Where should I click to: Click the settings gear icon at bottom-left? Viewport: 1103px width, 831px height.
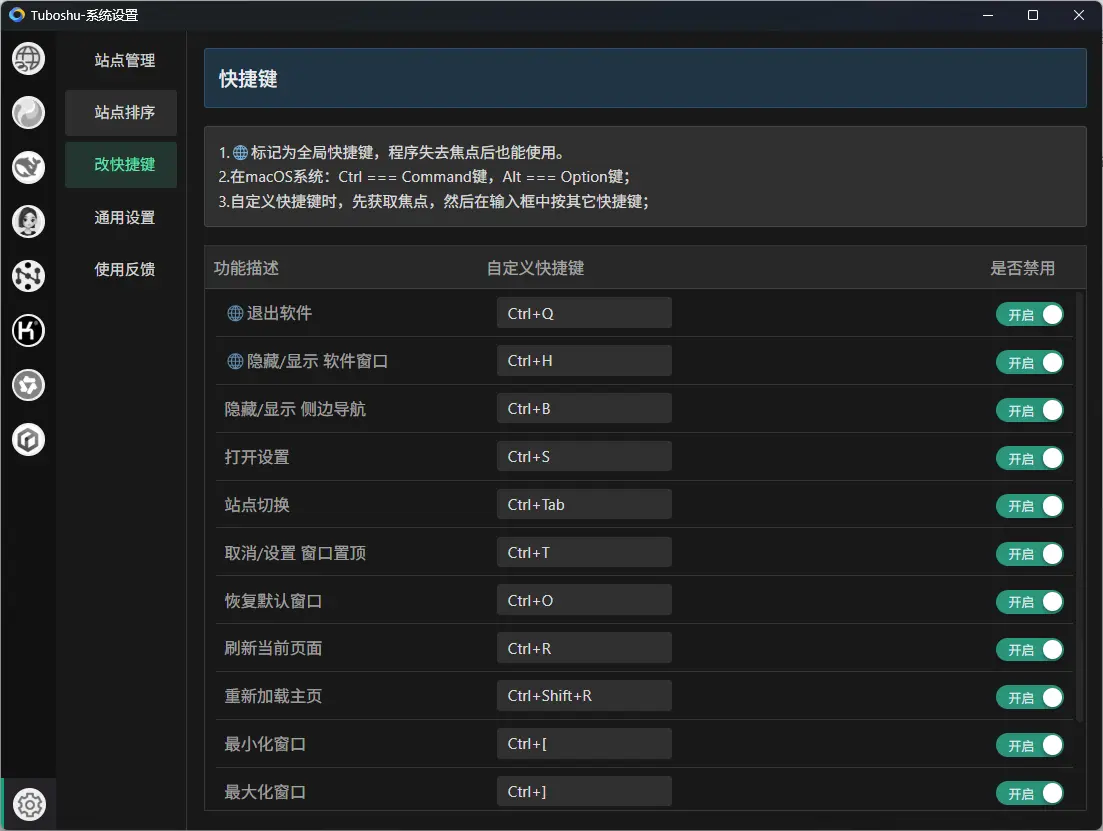pyautogui.click(x=29, y=804)
